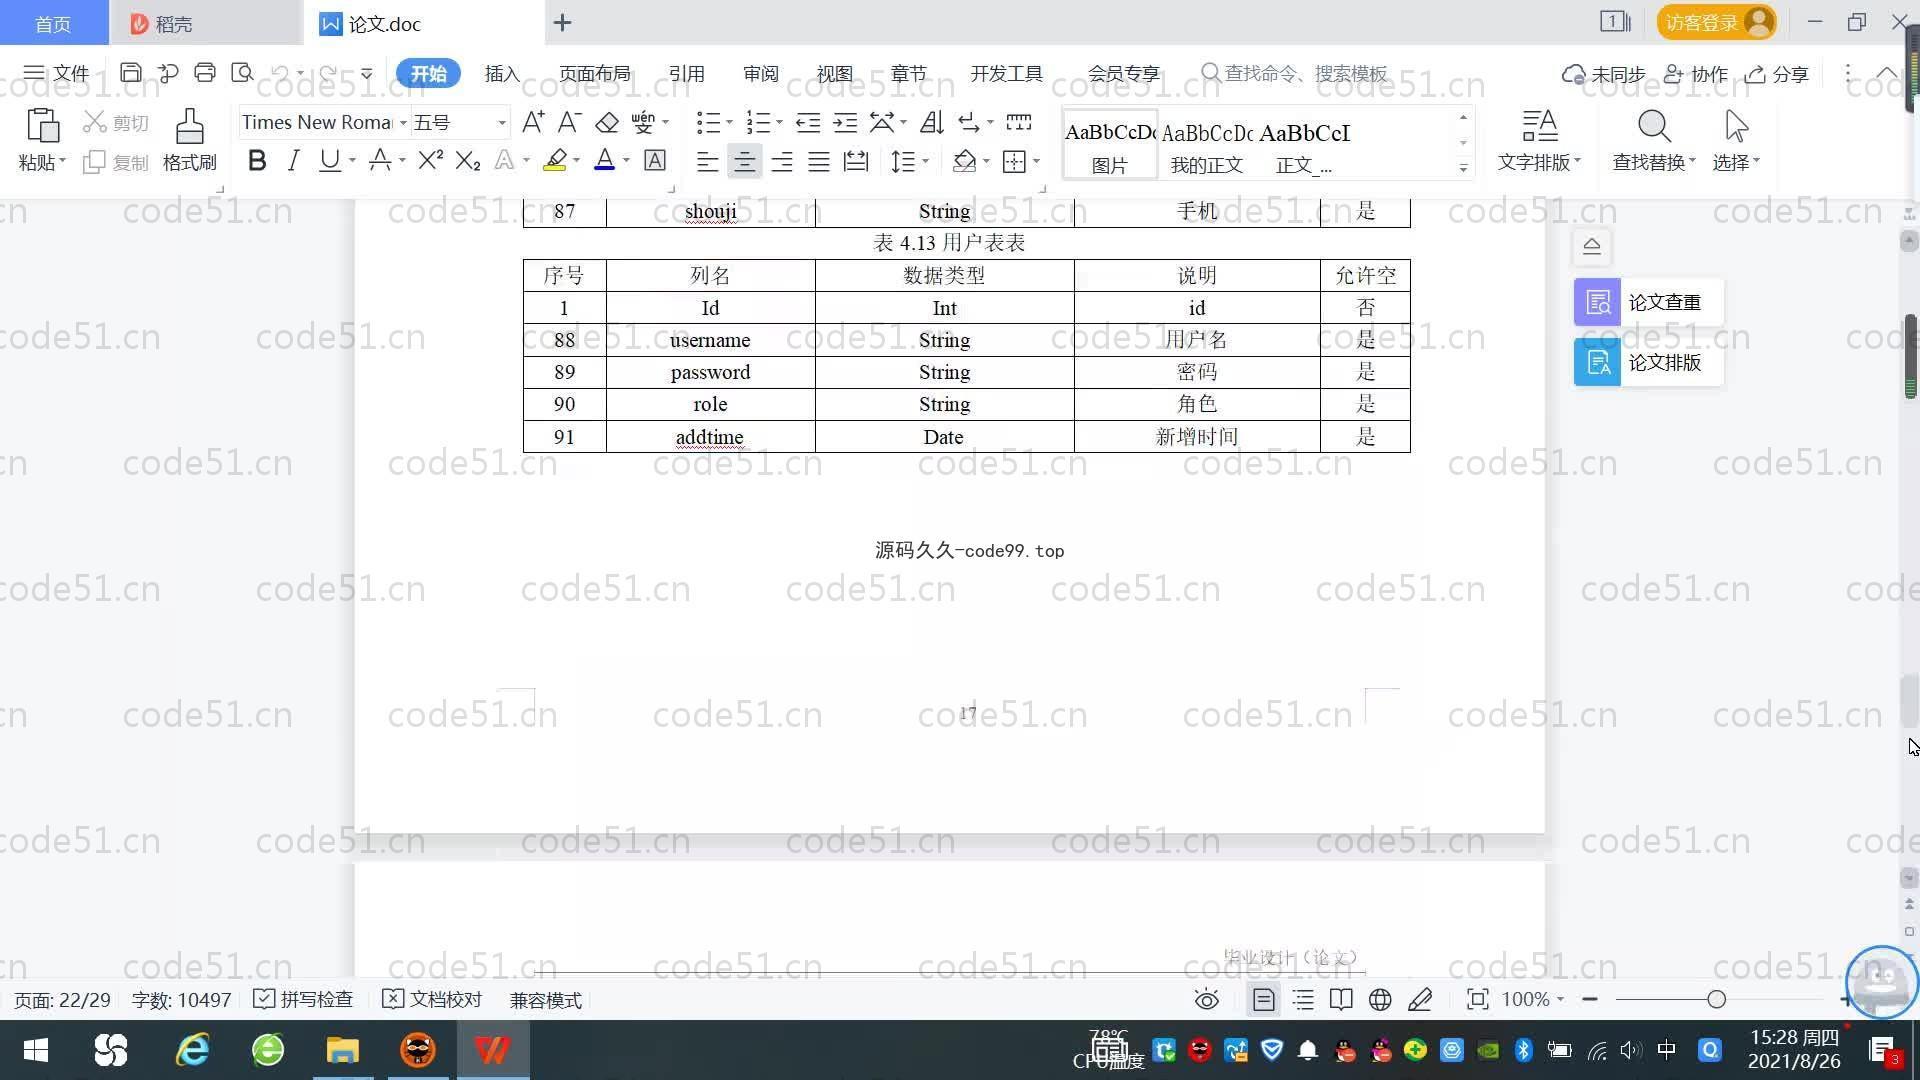Click the 访客登录 login button
This screenshot has width=1920, height=1080.
[1715, 22]
